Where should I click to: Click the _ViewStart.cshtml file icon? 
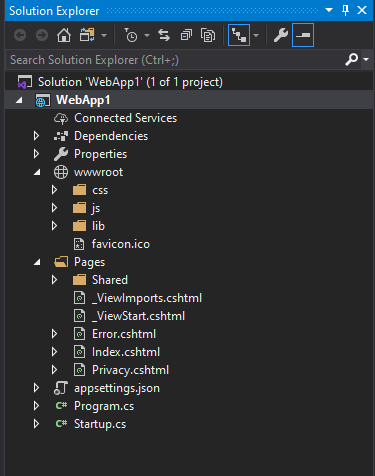[79, 316]
